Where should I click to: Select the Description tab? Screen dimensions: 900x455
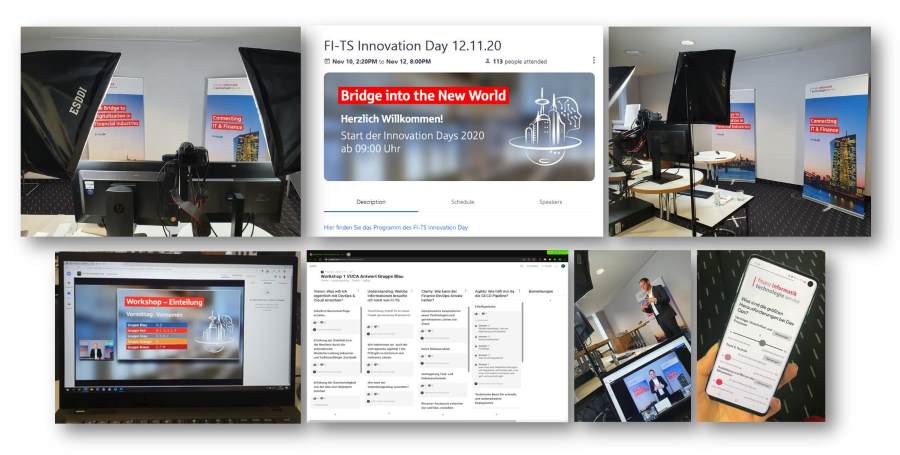click(371, 202)
